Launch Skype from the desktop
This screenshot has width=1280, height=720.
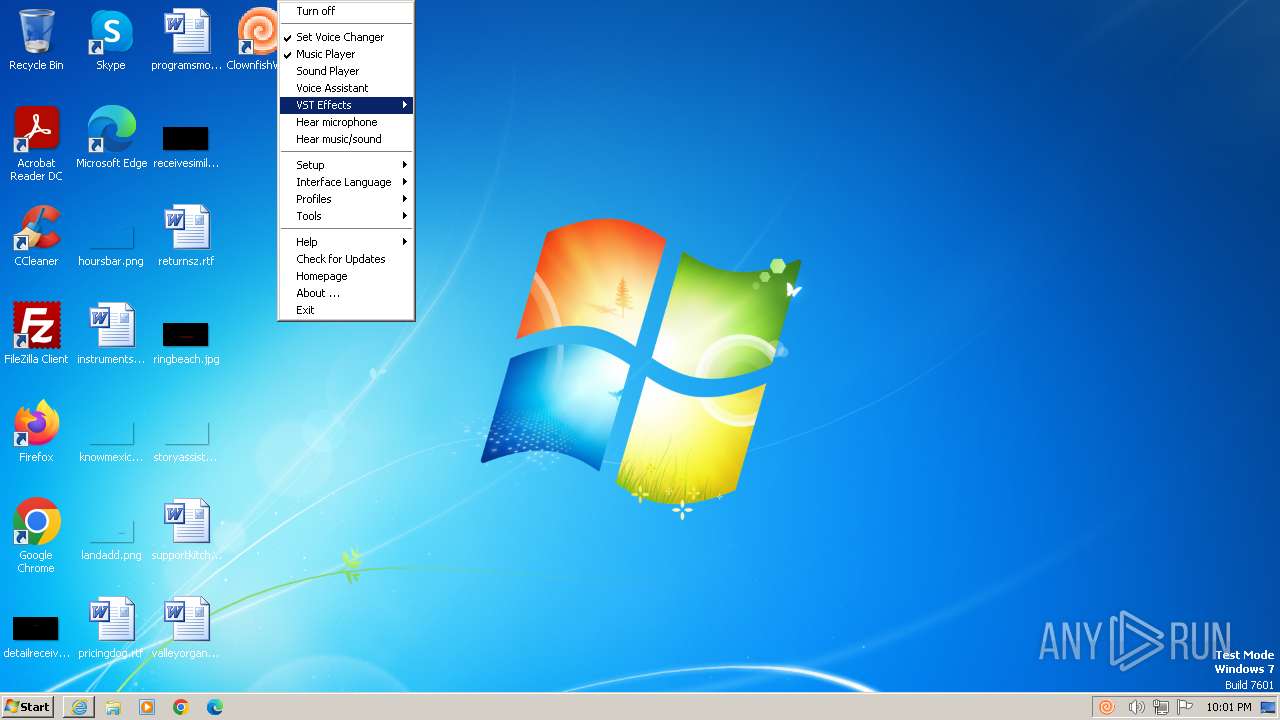pos(110,40)
